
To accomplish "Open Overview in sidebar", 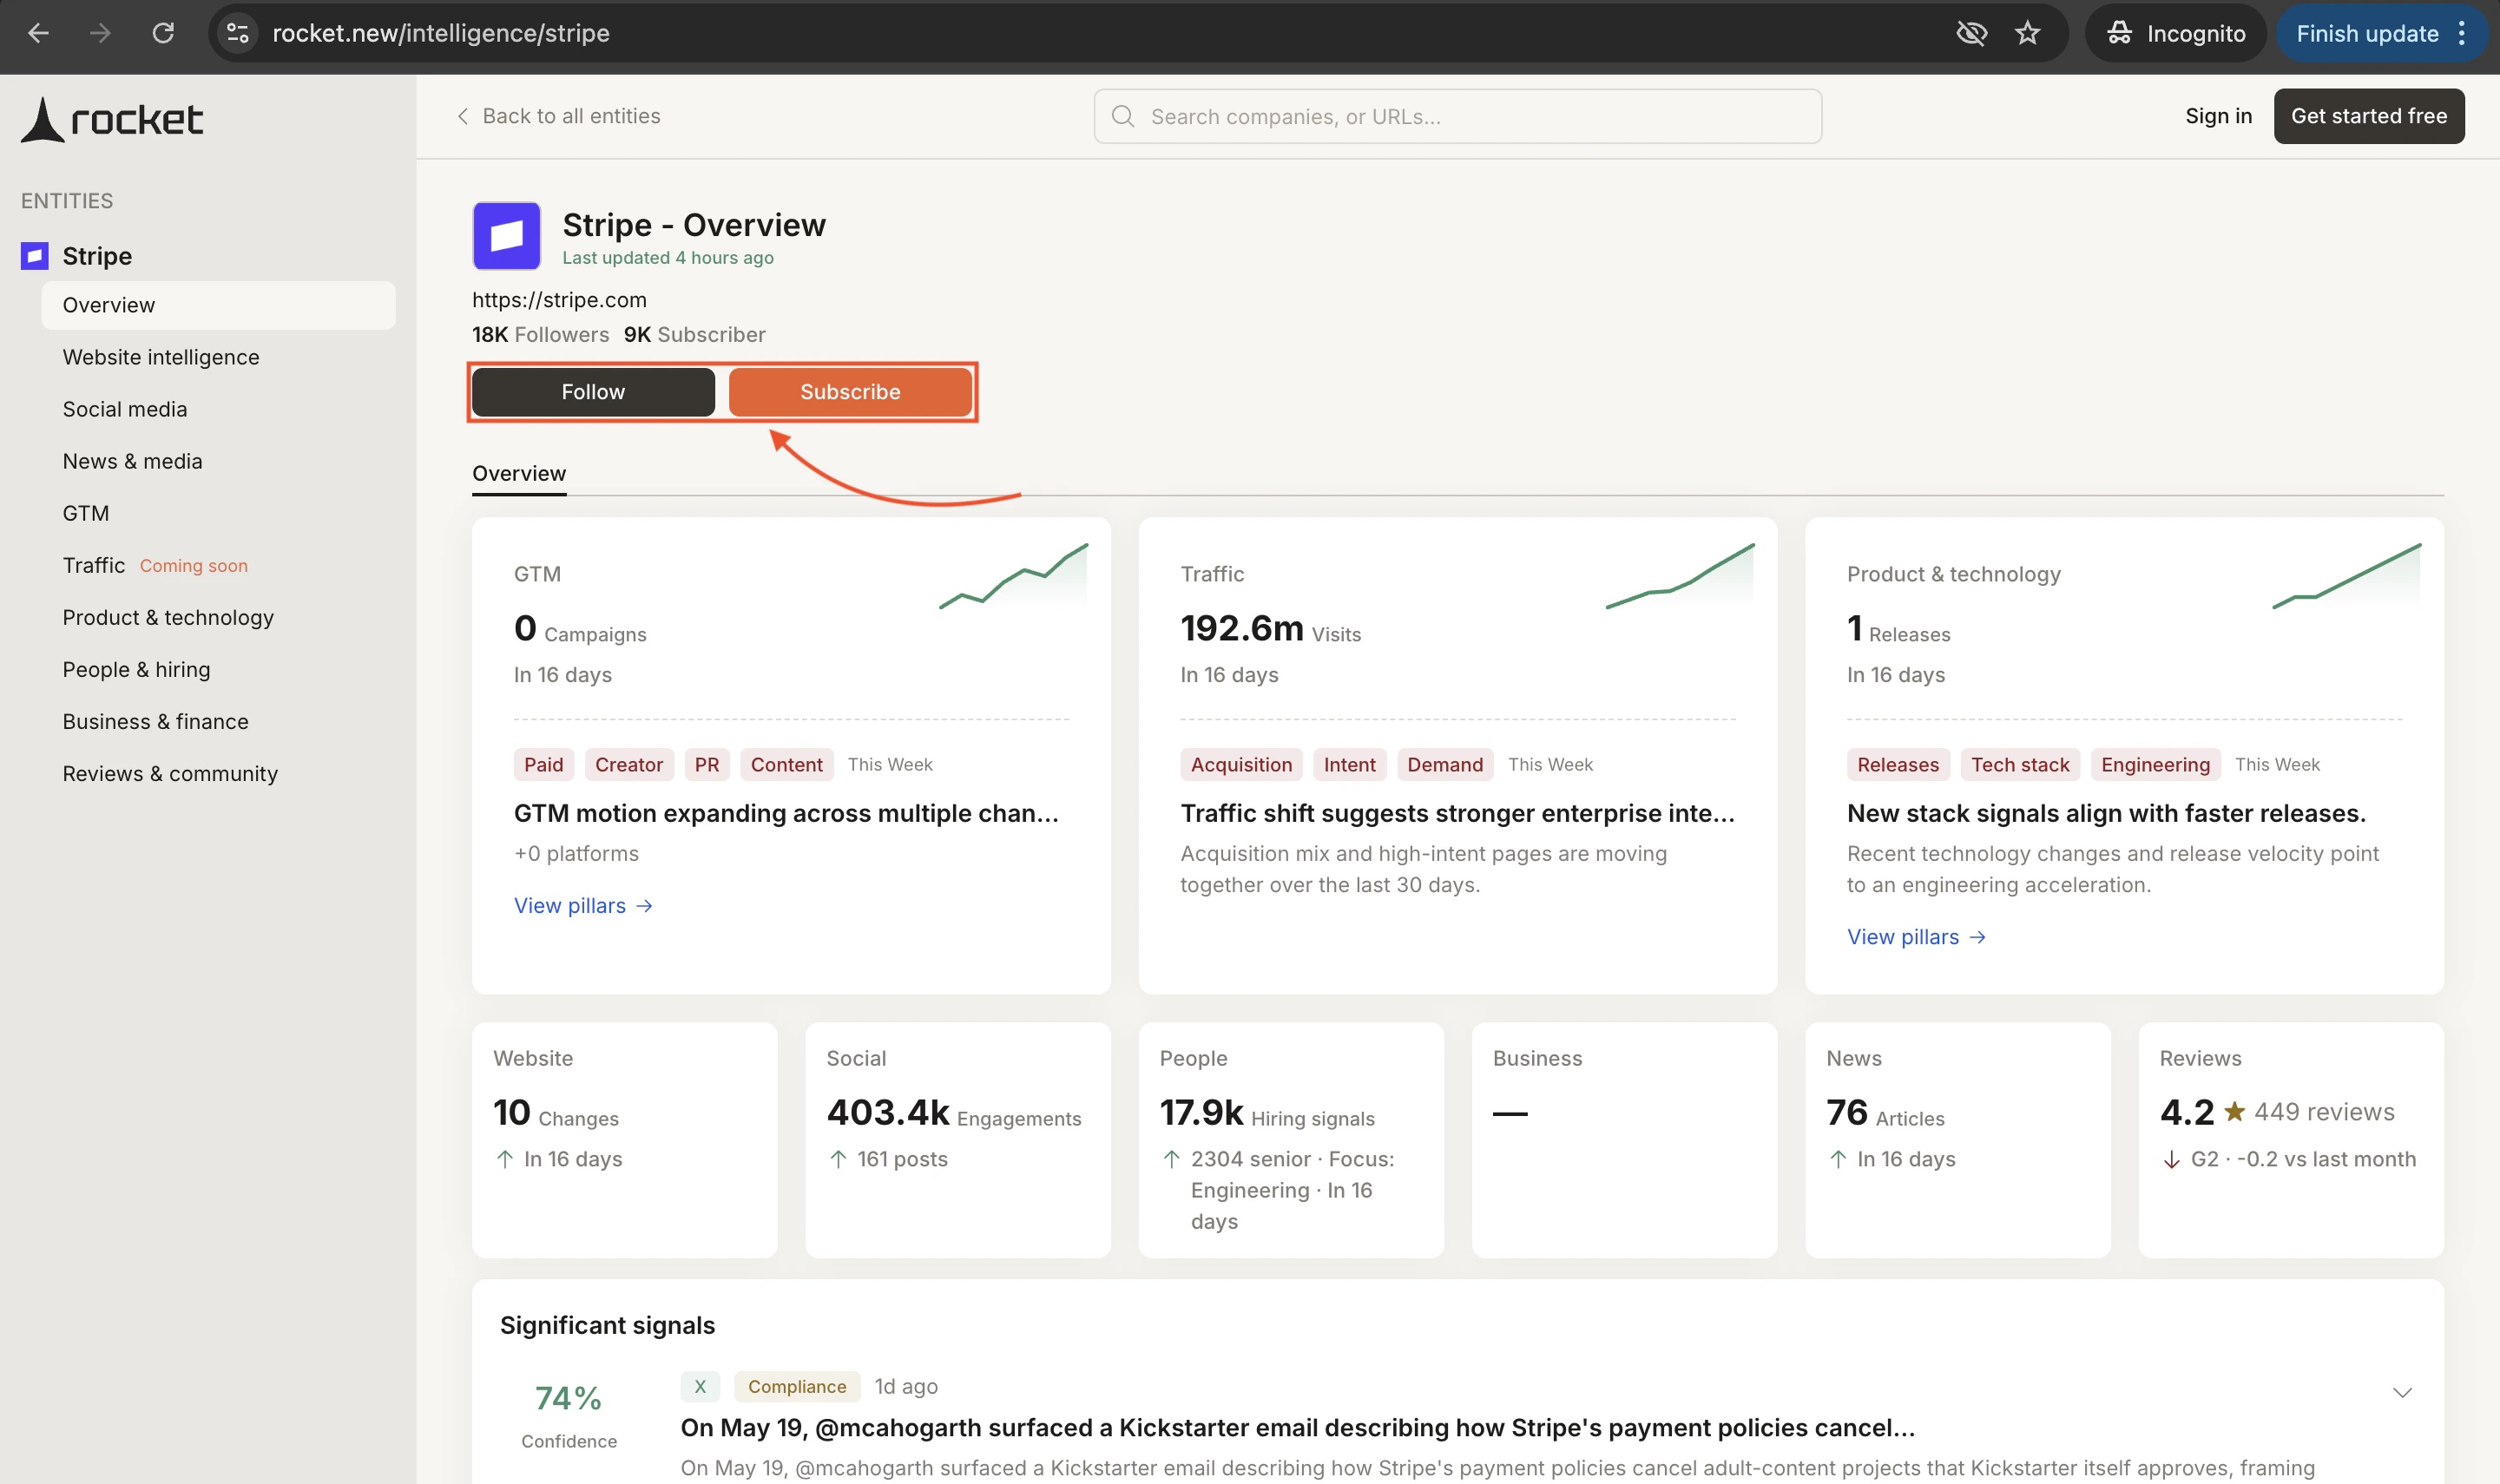I will 218,305.
